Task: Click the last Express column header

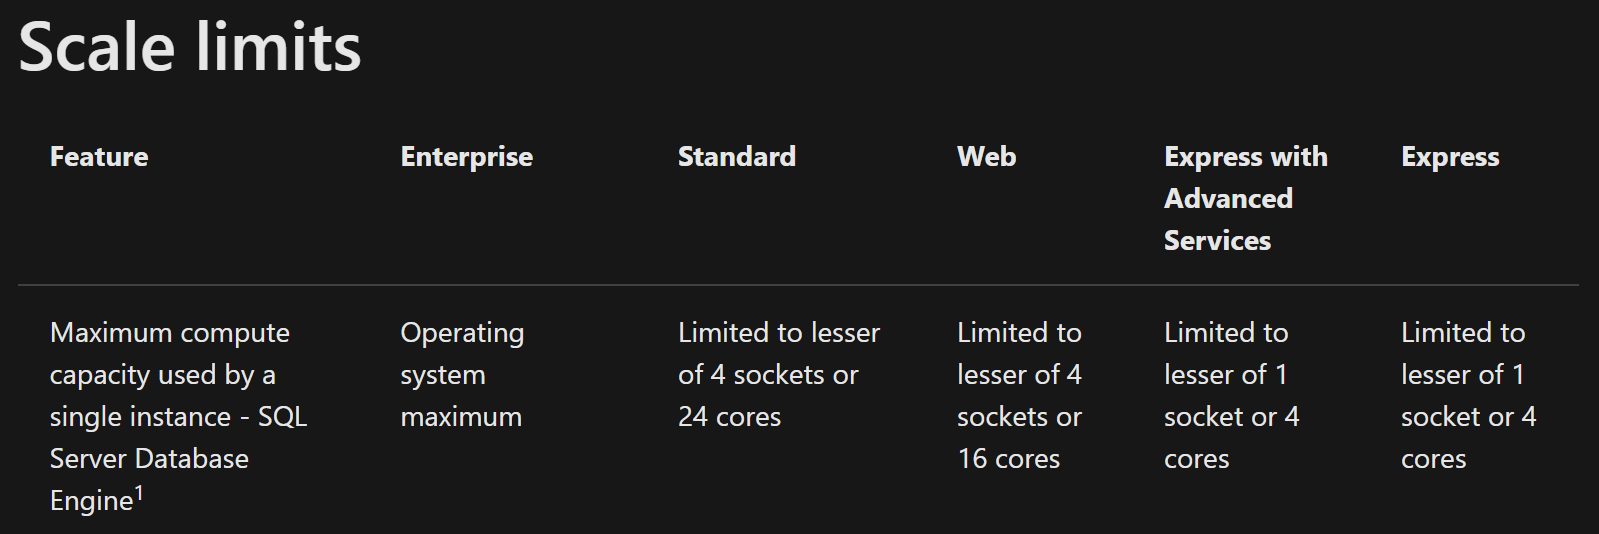Action: click(x=1449, y=157)
